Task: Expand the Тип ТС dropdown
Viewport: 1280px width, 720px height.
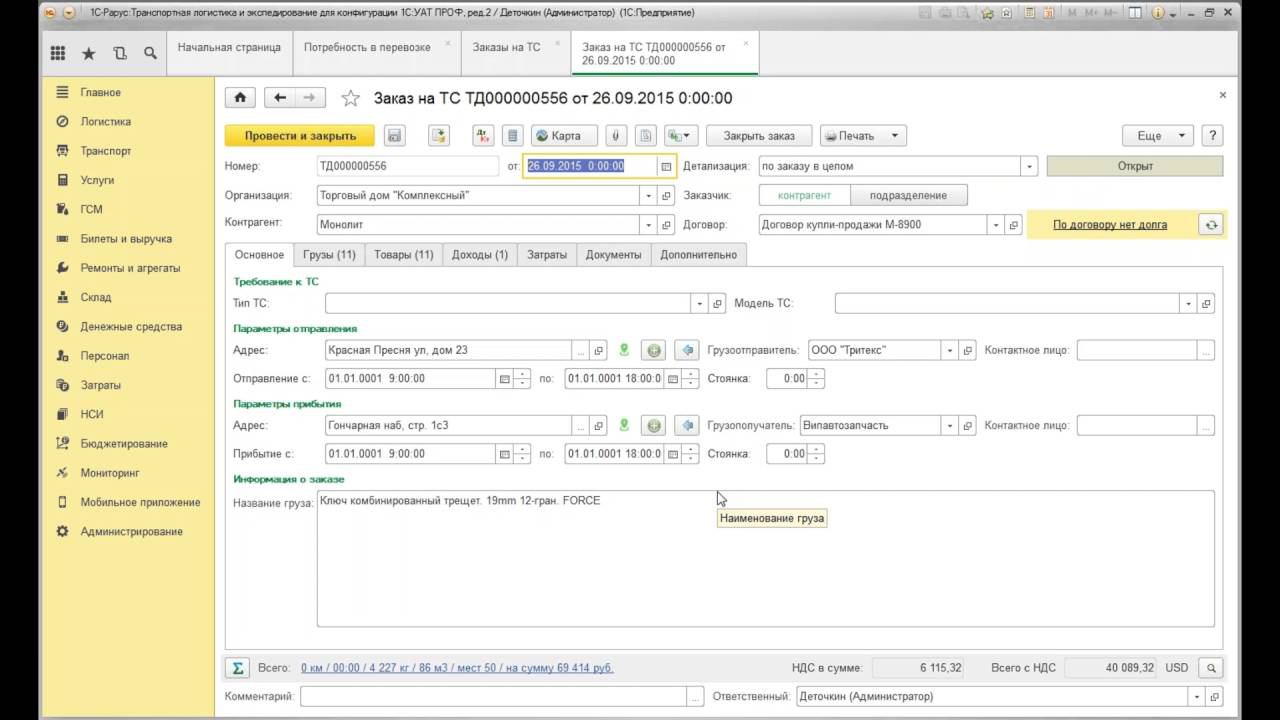Action: 699,303
